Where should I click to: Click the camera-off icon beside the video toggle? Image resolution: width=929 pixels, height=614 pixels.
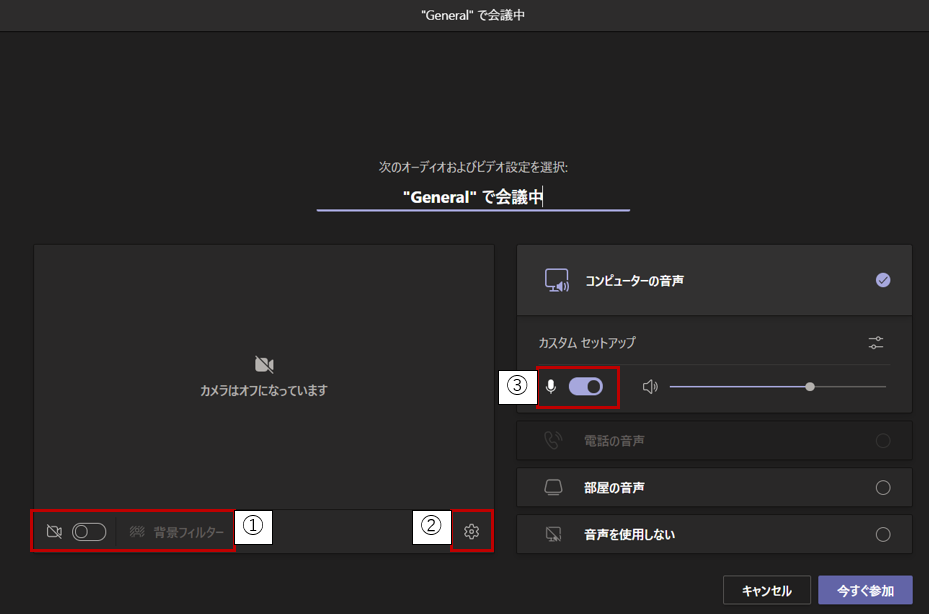coord(54,532)
